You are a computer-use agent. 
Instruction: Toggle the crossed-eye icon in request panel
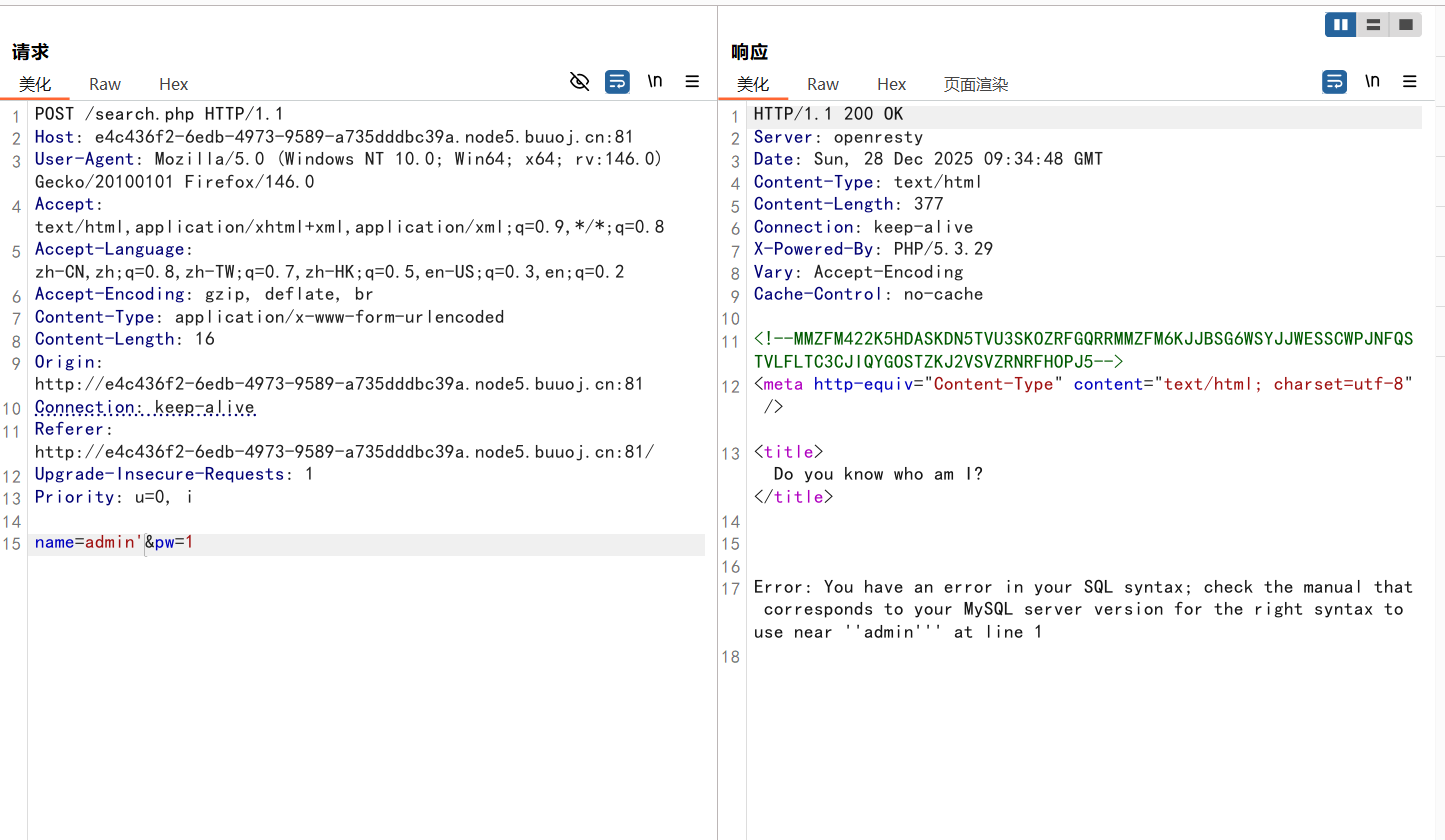click(x=579, y=82)
